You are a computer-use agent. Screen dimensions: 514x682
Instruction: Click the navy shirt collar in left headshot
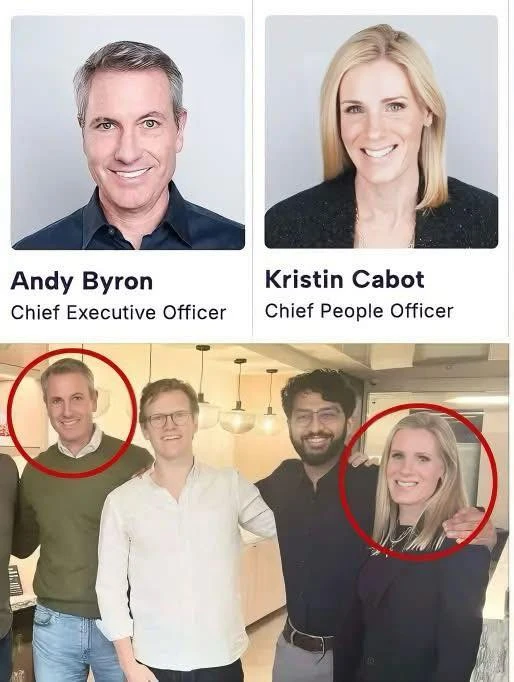pyautogui.click(x=130, y=217)
